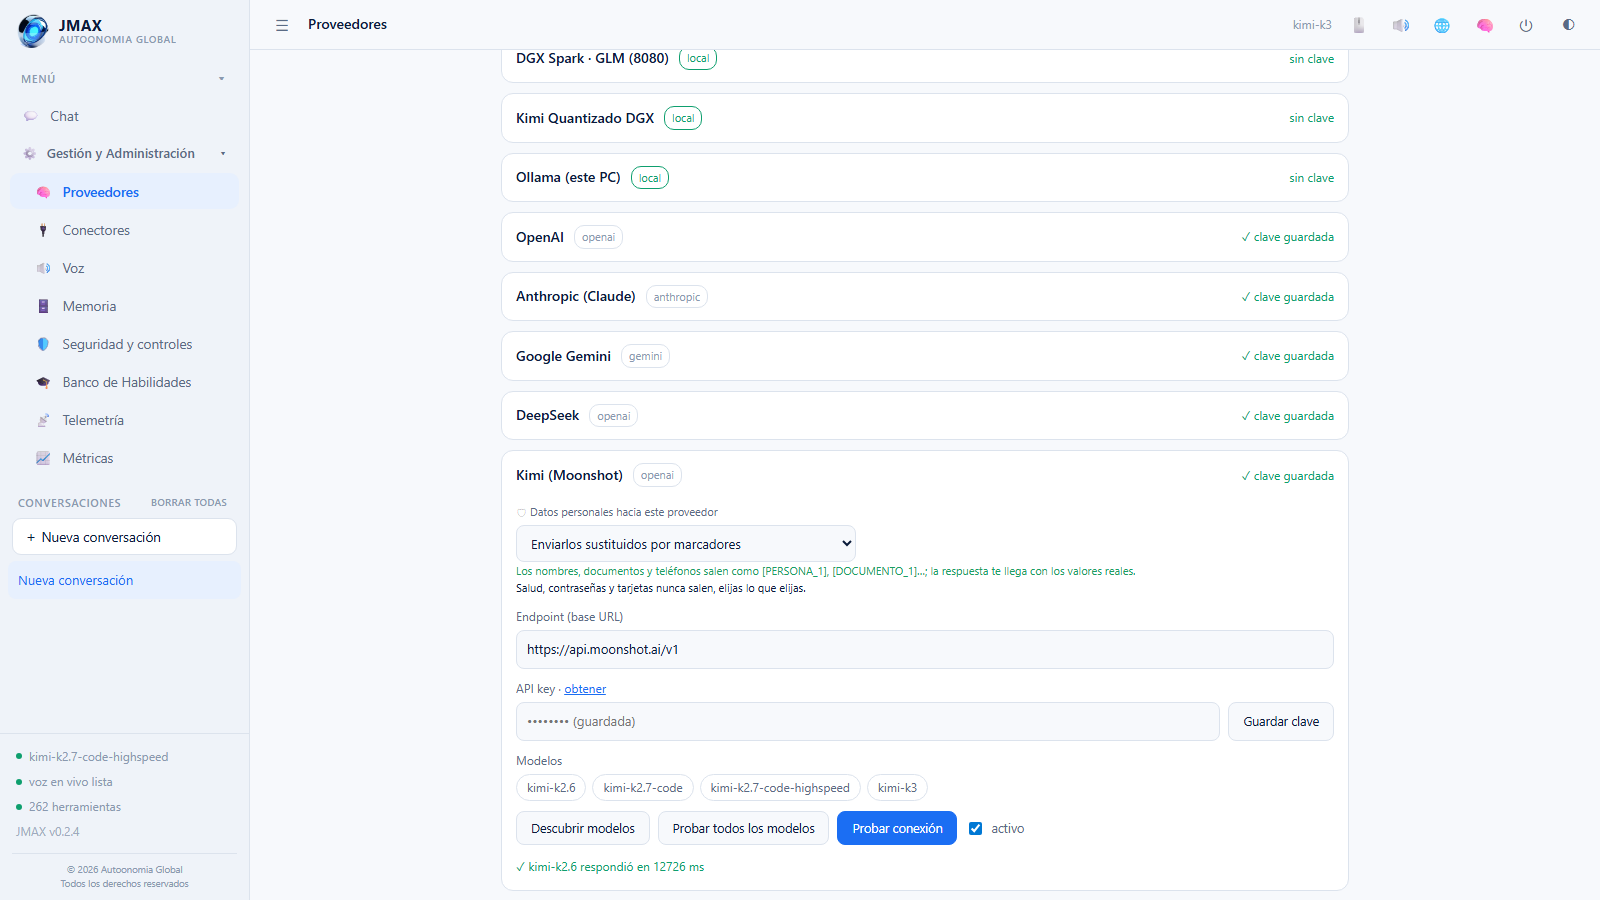Select kimi-k2.7-code model chip
Image resolution: width=1600 pixels, height=900 pixels.
[643, 788]
